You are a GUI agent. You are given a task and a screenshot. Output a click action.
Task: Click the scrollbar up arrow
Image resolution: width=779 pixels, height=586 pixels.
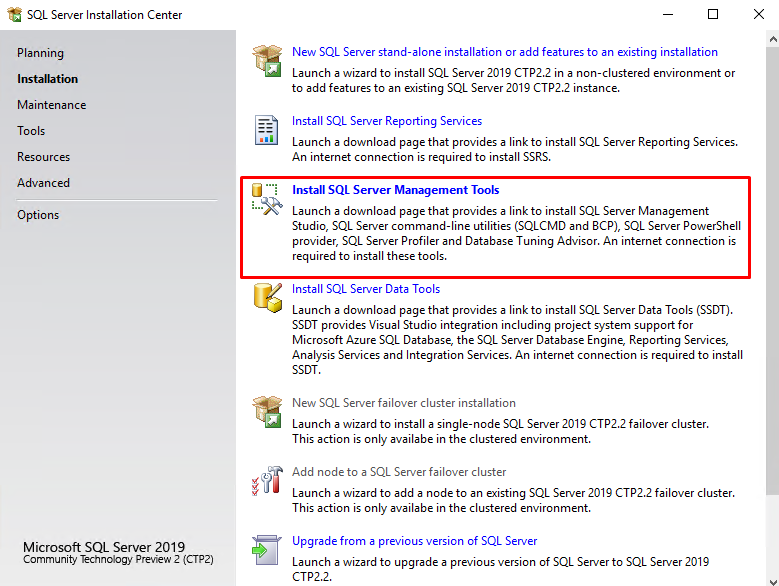click(x=773, y=39)
